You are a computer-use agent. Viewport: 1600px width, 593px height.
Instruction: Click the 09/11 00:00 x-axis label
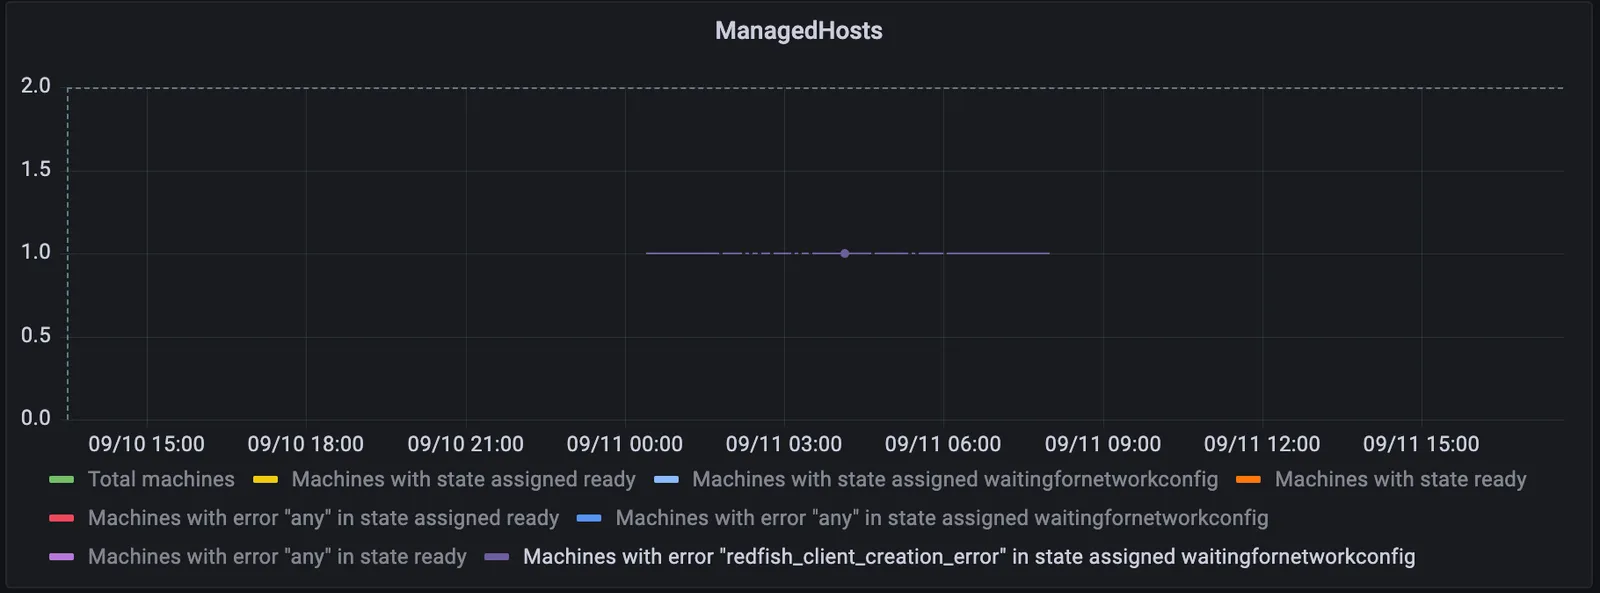(625, 444)
